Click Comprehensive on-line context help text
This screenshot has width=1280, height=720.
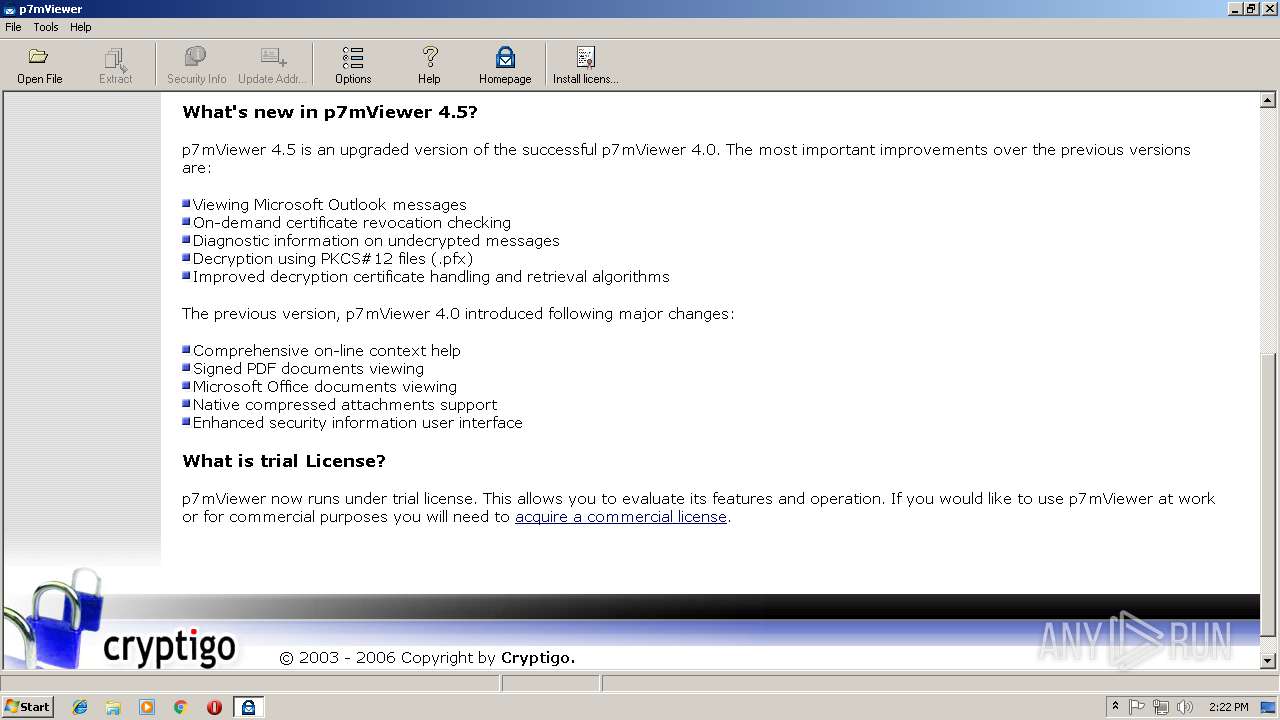click(x=326, y=351)
